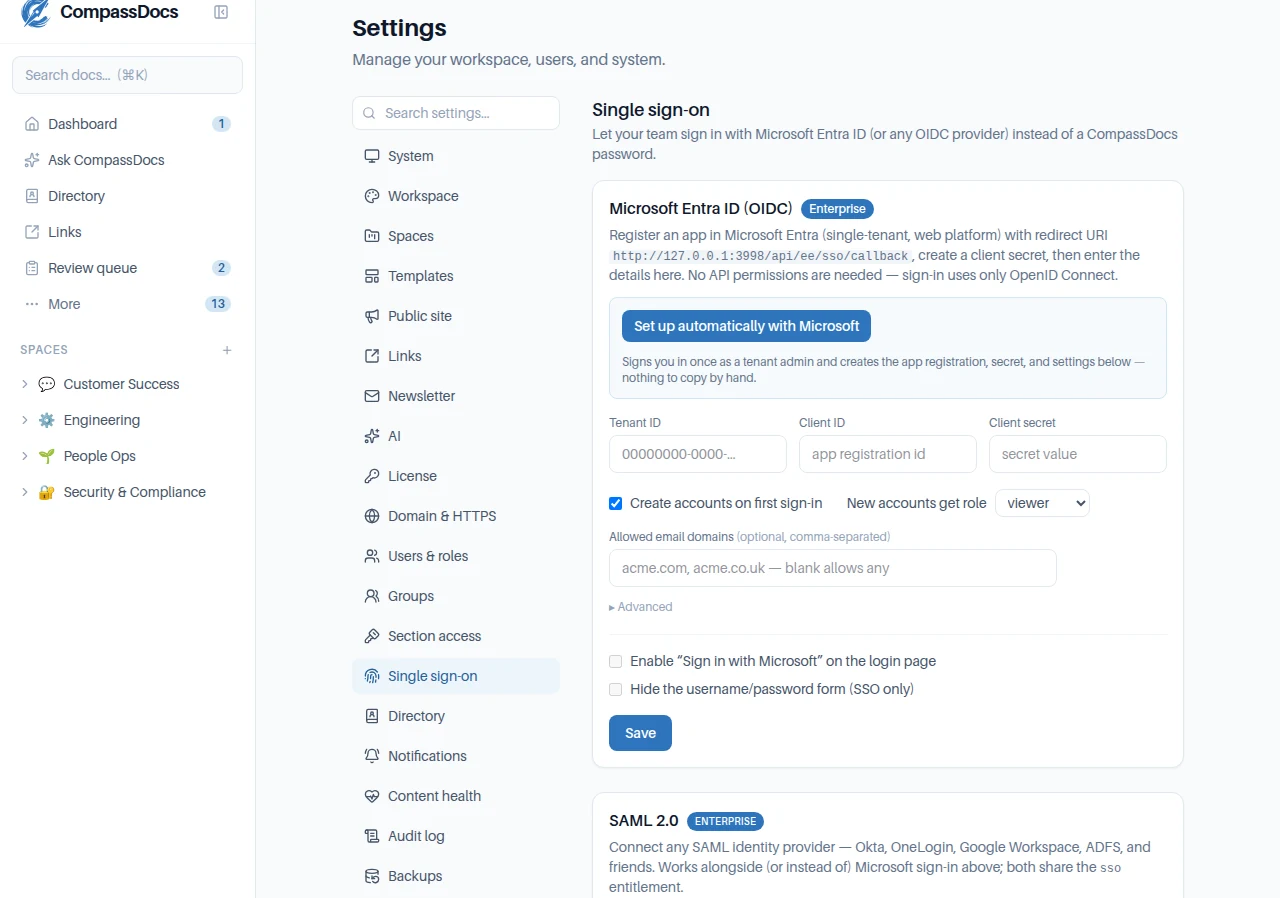Open the Review queue link
Image resolution: width=1280 pixels, height=898 pixels.
pos(127,268)
